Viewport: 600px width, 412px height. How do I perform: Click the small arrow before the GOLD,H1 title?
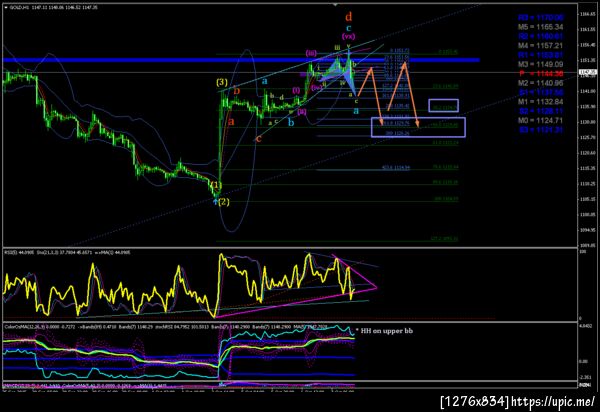(6, 7)
